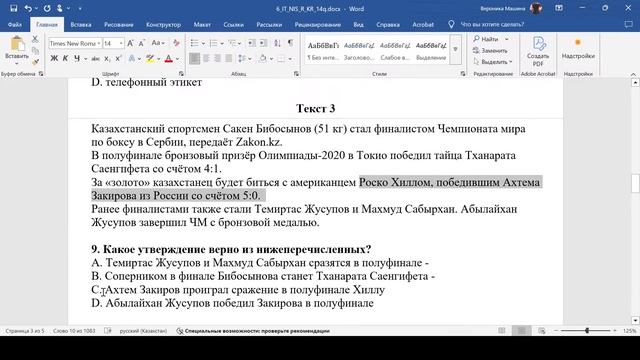Click the vertical scrollbar thumb

point(635,183)
